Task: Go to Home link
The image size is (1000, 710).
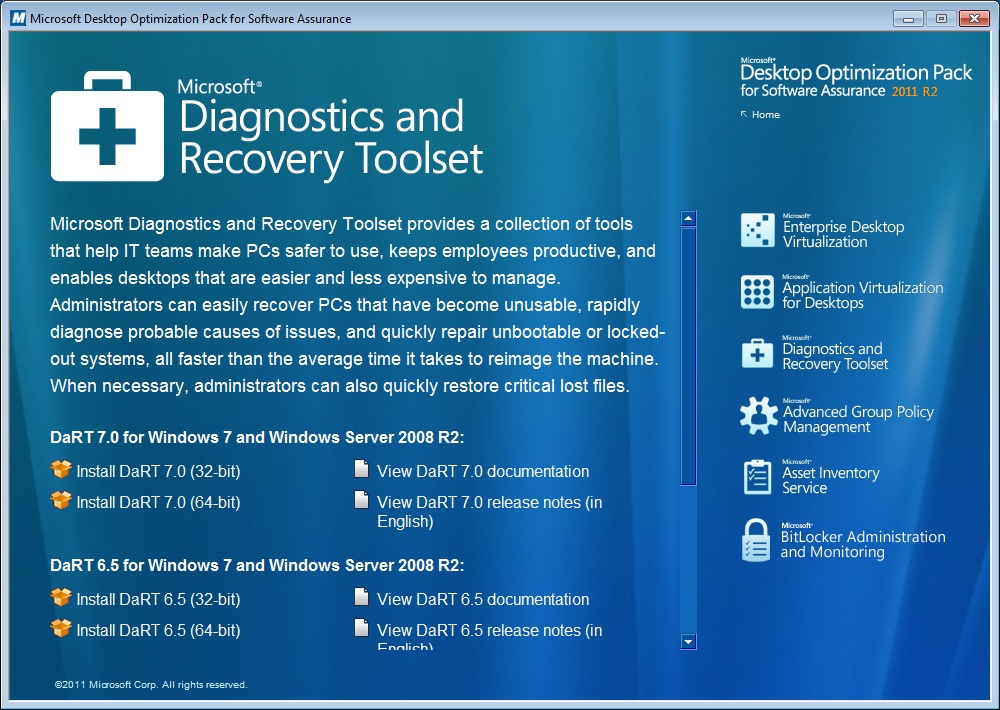Action: [x=765, y=115]
